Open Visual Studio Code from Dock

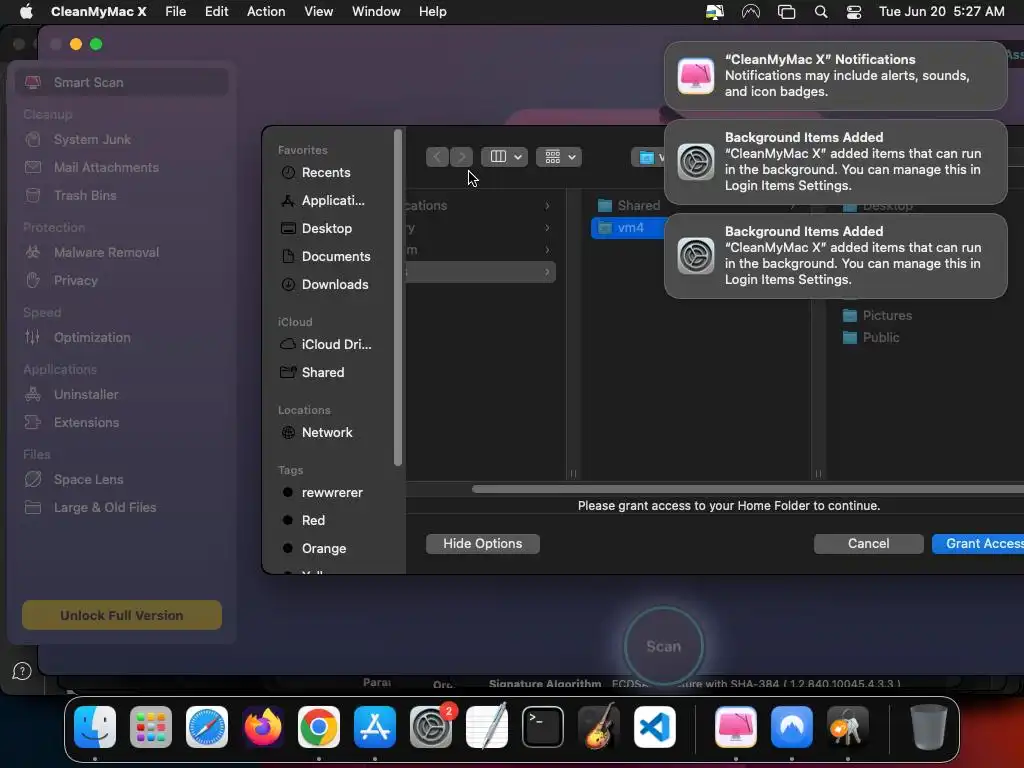coord(655,727)
